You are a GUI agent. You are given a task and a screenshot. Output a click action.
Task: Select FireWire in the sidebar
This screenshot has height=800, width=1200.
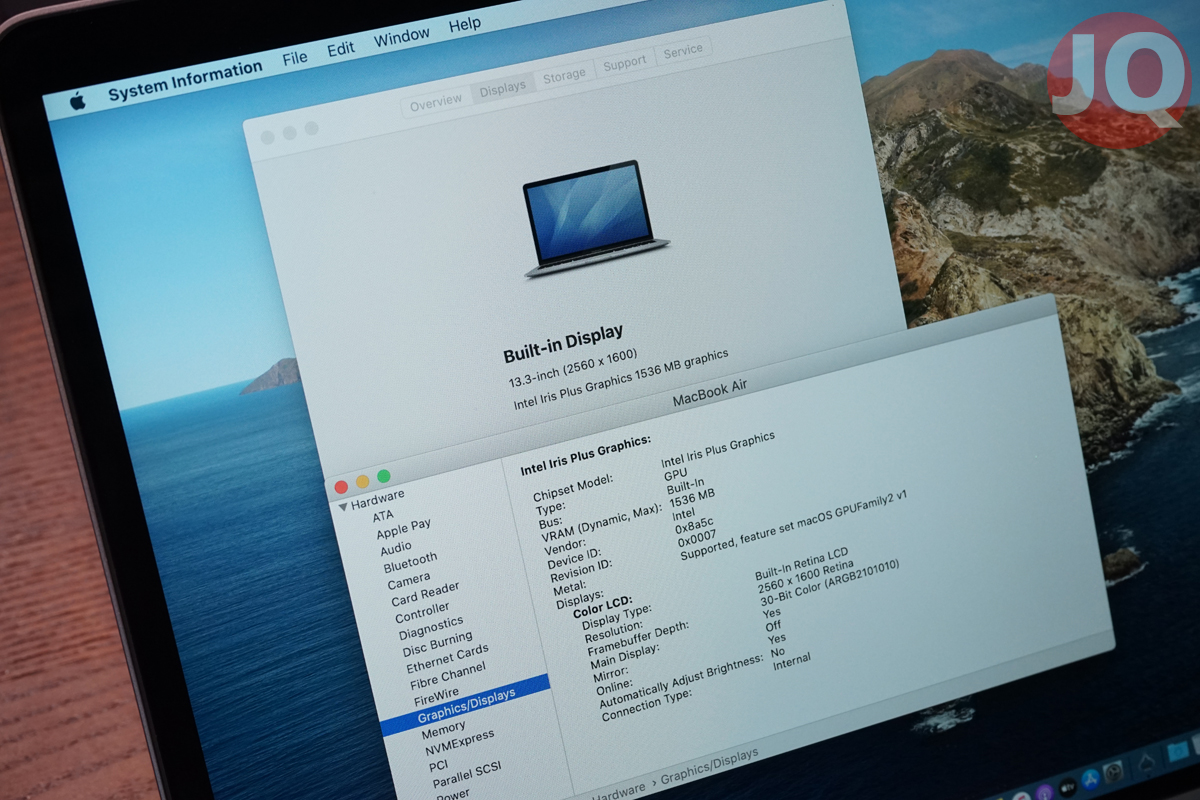pyautogui.click(x=436, y=696)
